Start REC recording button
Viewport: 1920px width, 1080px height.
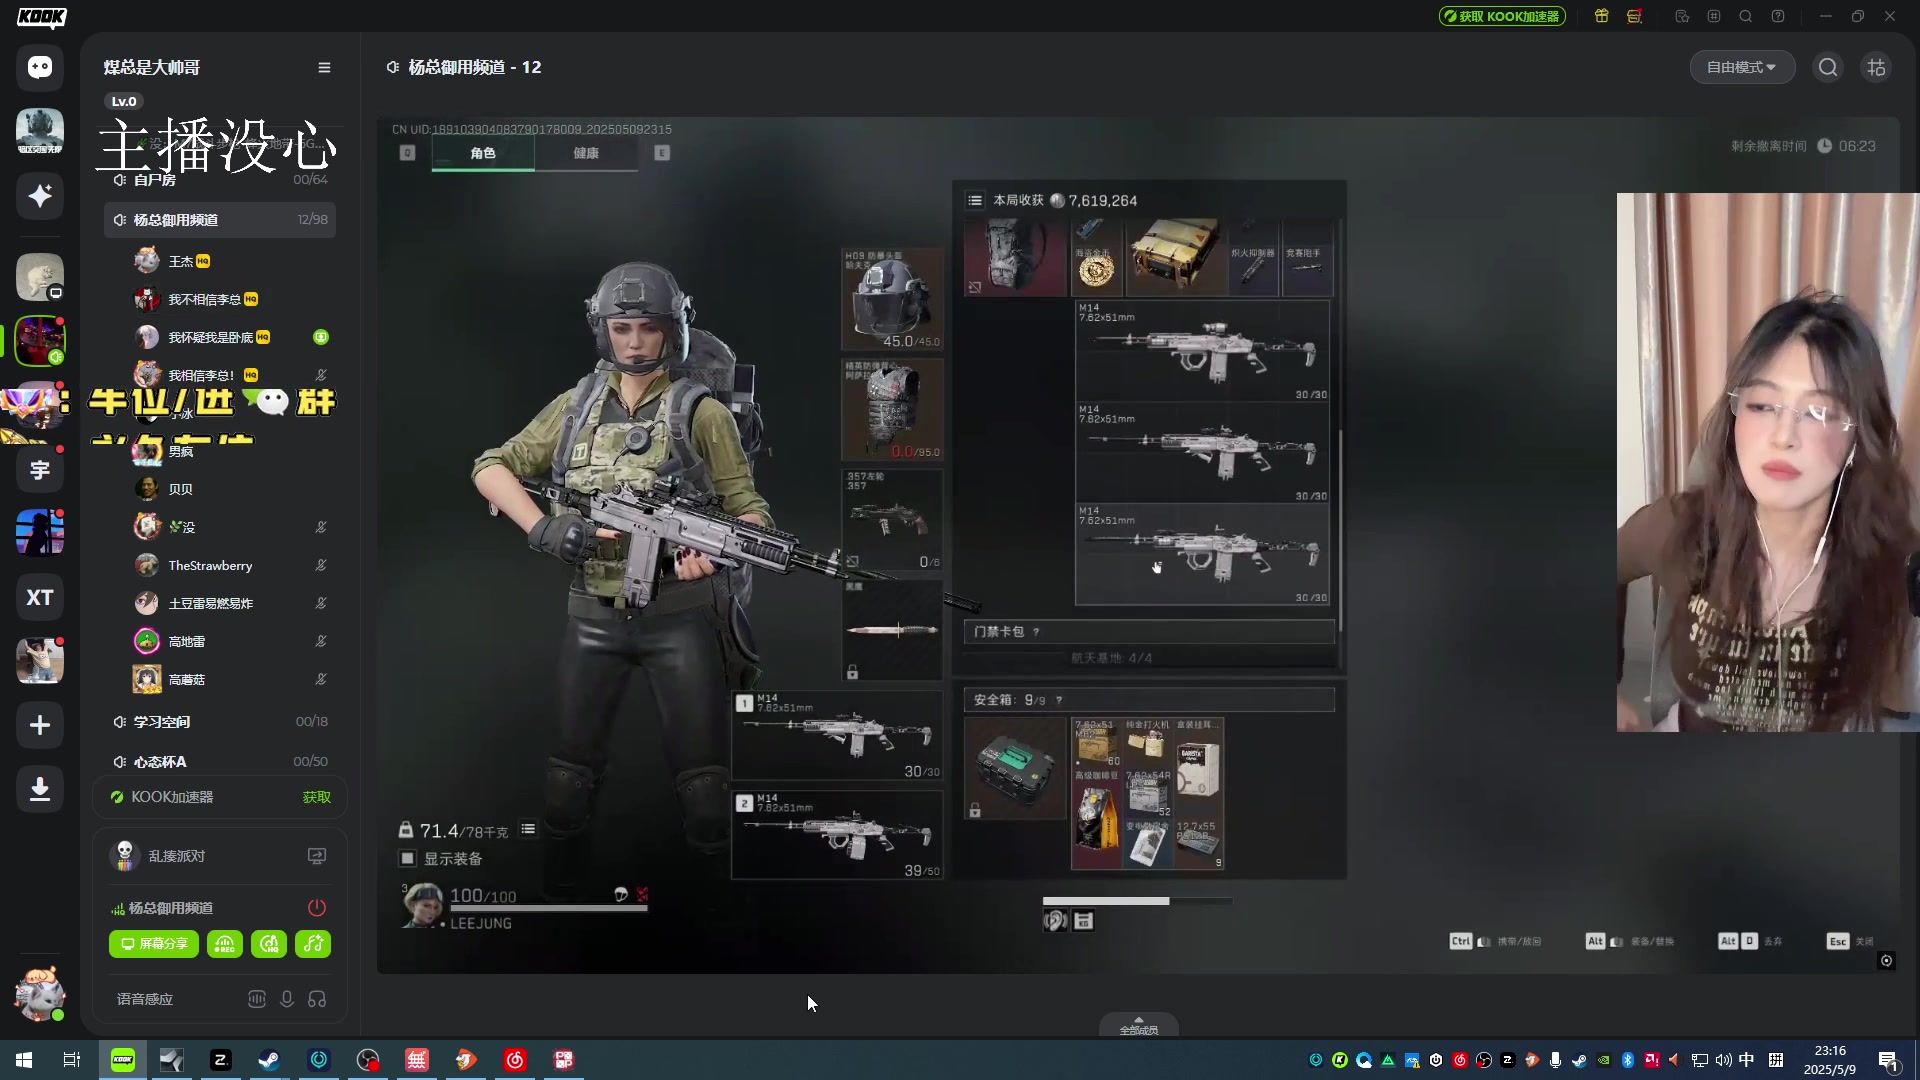(225, 944)
